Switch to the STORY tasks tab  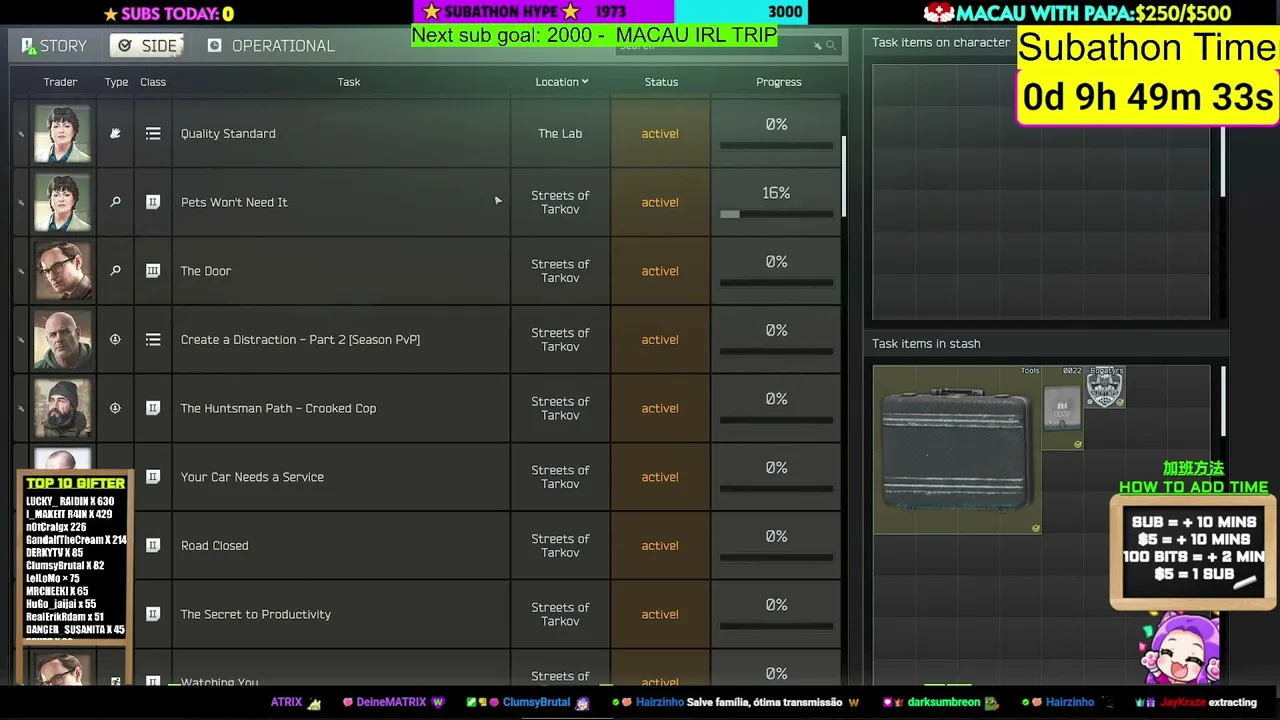pyautogui.click(x=54, y=46)
